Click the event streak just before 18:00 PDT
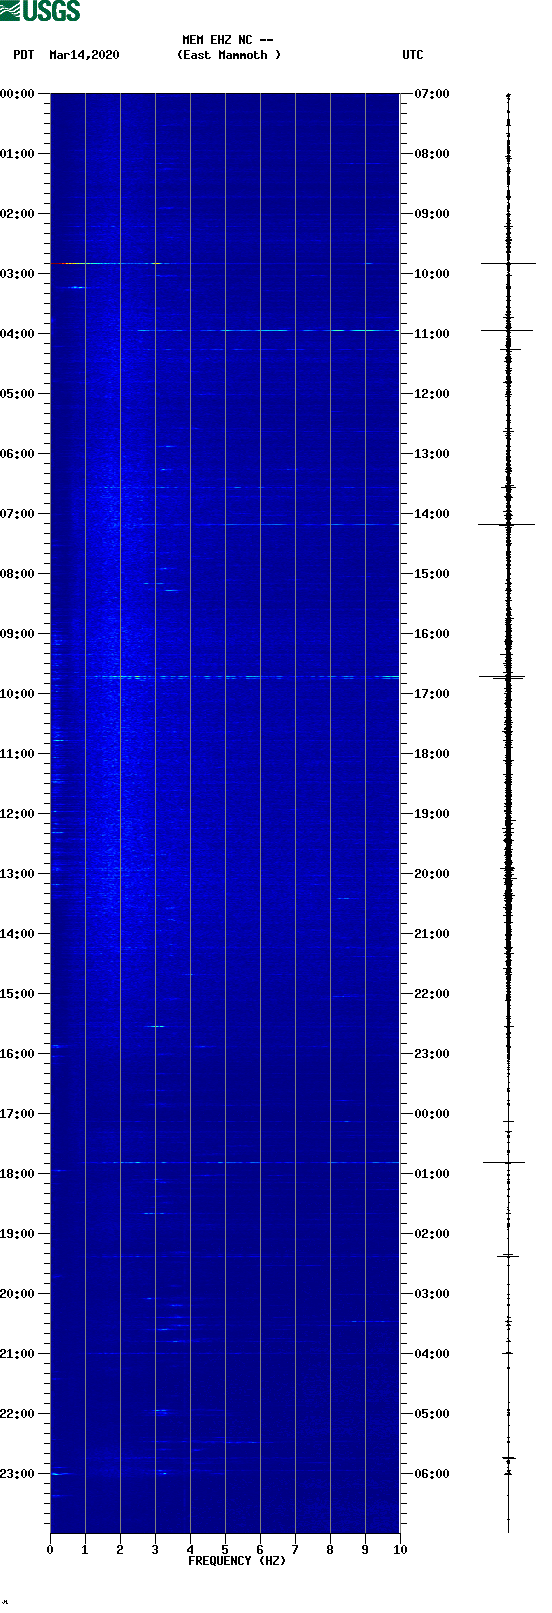 (240, 1162)
